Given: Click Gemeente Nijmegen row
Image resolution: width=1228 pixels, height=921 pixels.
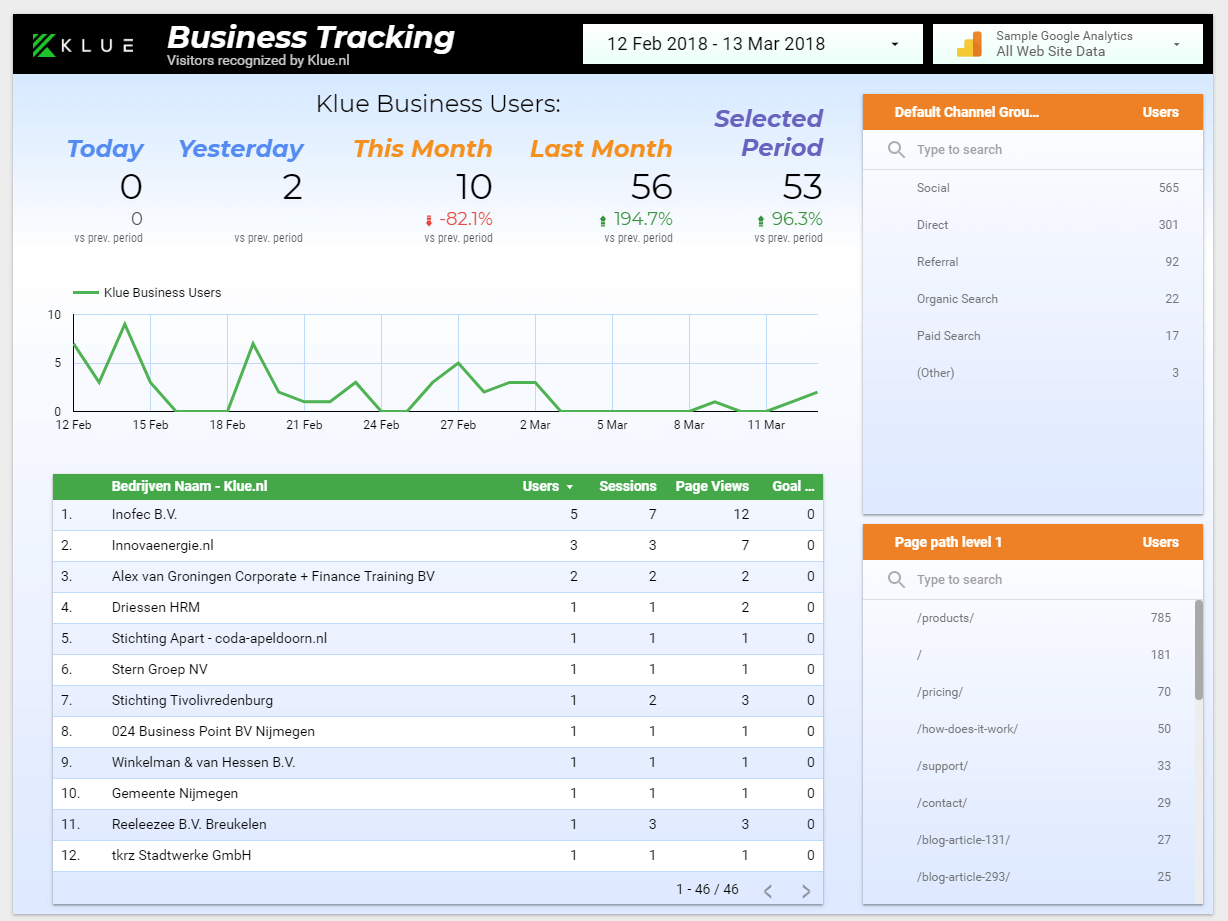Looking at the screenshot, I should 438,794.
